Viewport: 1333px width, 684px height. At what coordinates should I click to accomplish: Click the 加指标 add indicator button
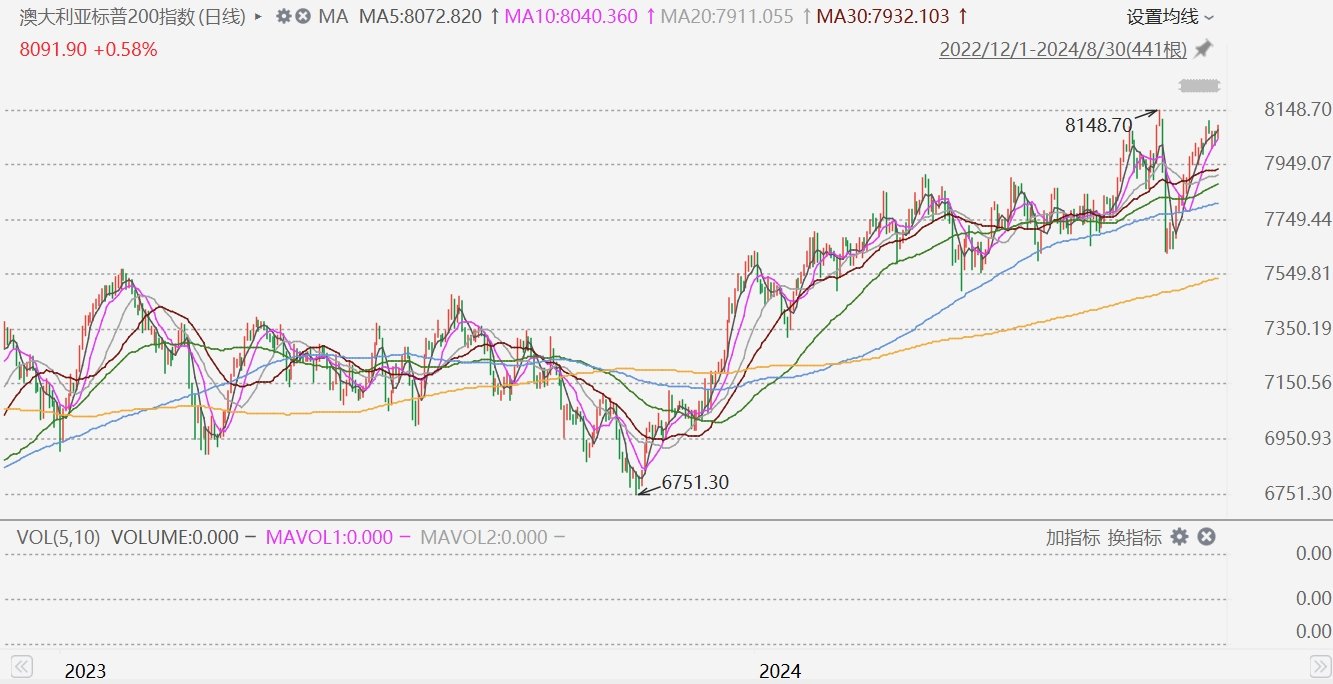[1073, 537]
